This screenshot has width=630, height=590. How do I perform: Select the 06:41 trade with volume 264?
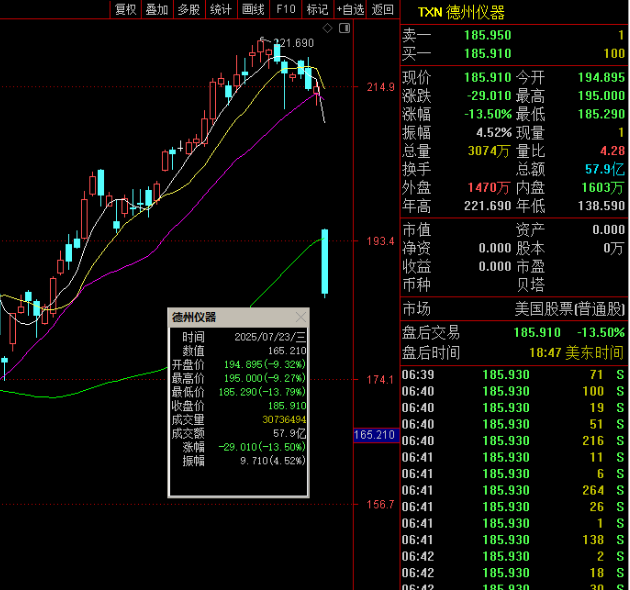click(x=513, y=490)
